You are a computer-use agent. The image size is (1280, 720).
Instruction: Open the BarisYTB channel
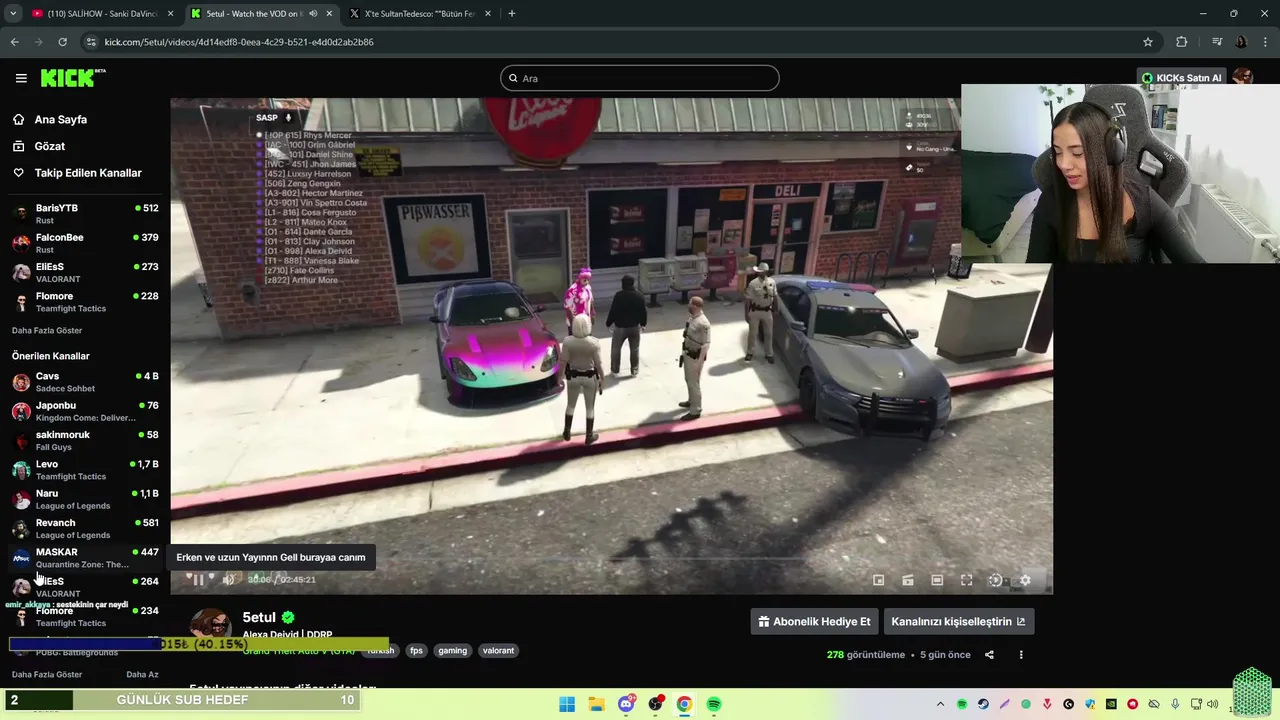coord(84,213)
